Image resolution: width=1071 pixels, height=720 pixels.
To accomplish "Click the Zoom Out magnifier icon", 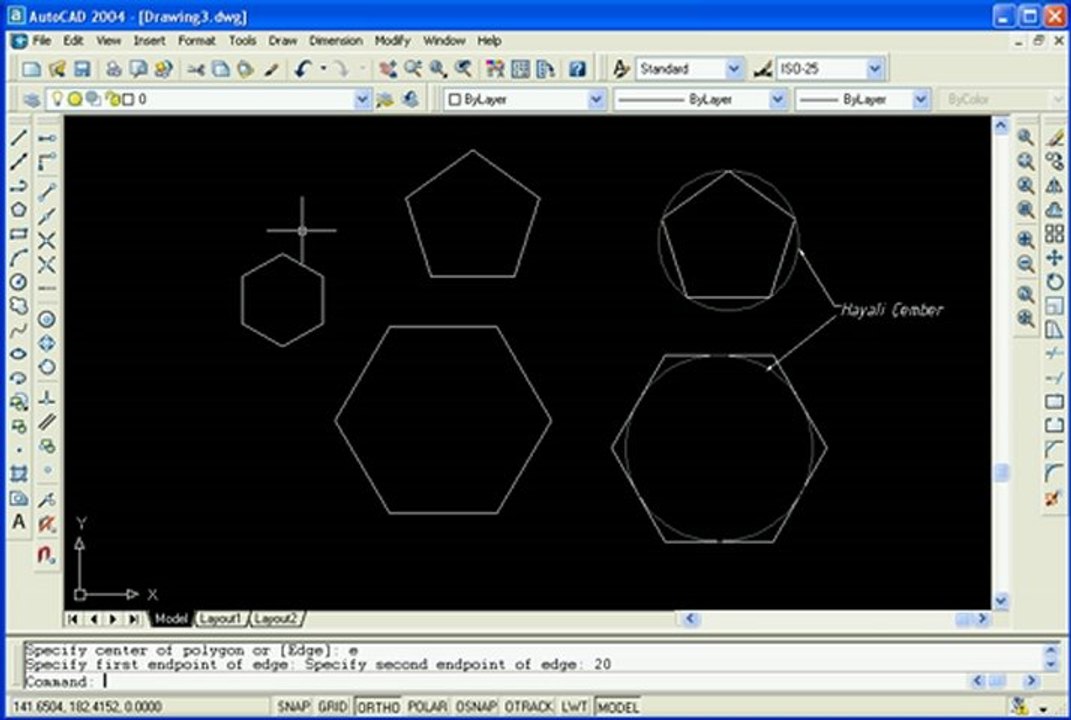I will coord(1026,264).
